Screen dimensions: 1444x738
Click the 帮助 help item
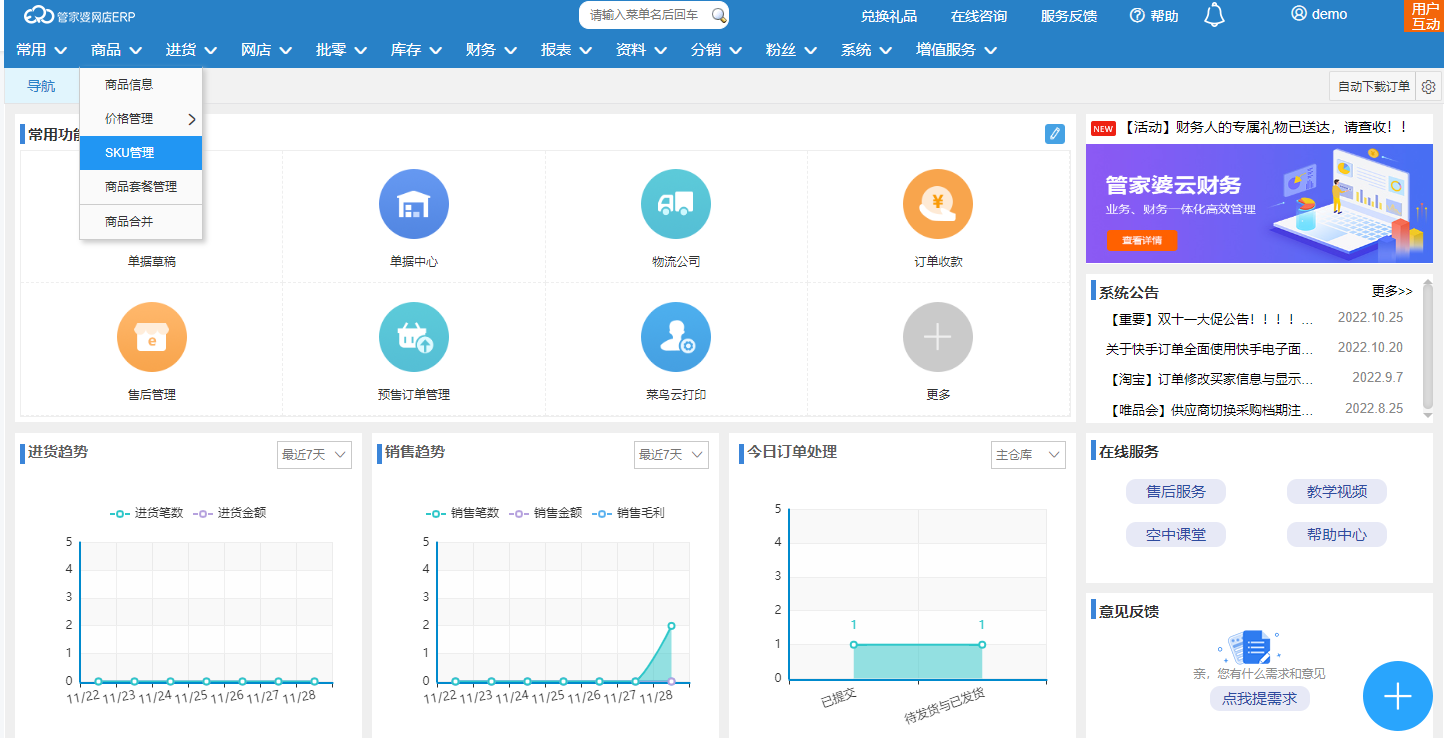[1154, 16]
